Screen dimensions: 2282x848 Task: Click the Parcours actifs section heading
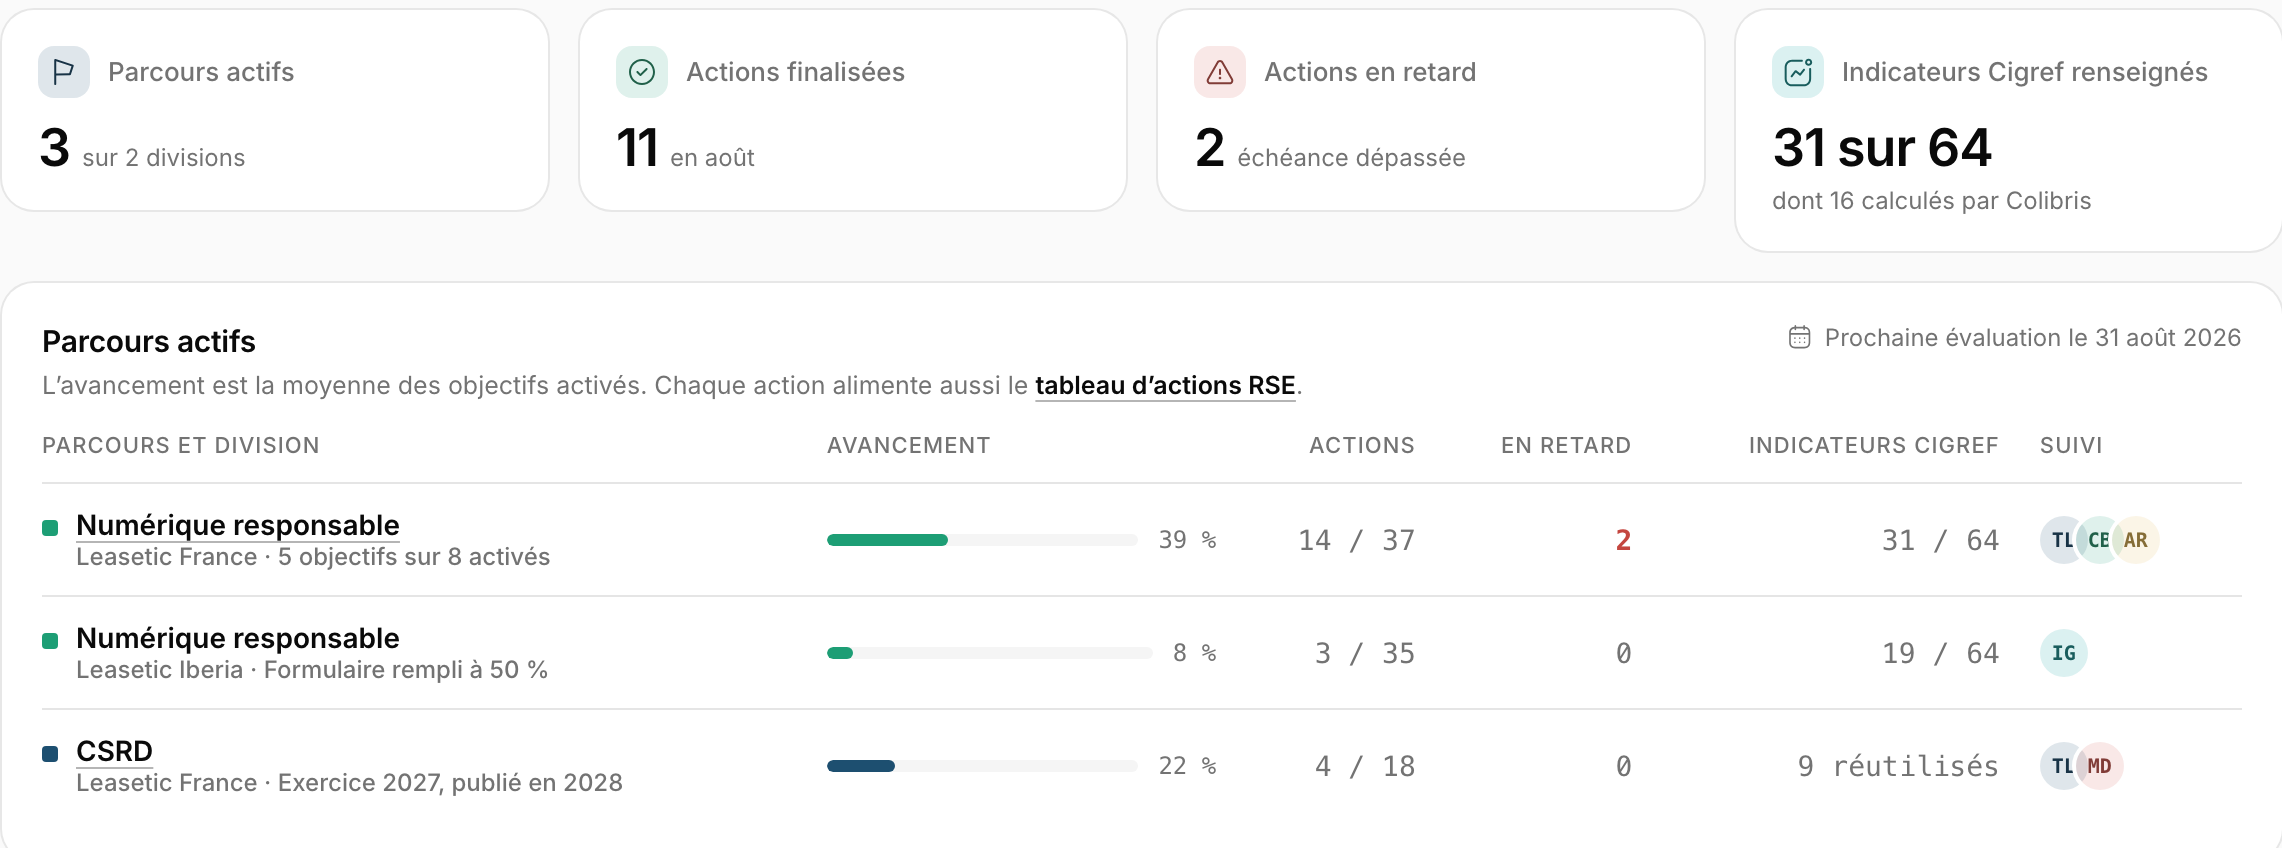[x=149, y=341]
